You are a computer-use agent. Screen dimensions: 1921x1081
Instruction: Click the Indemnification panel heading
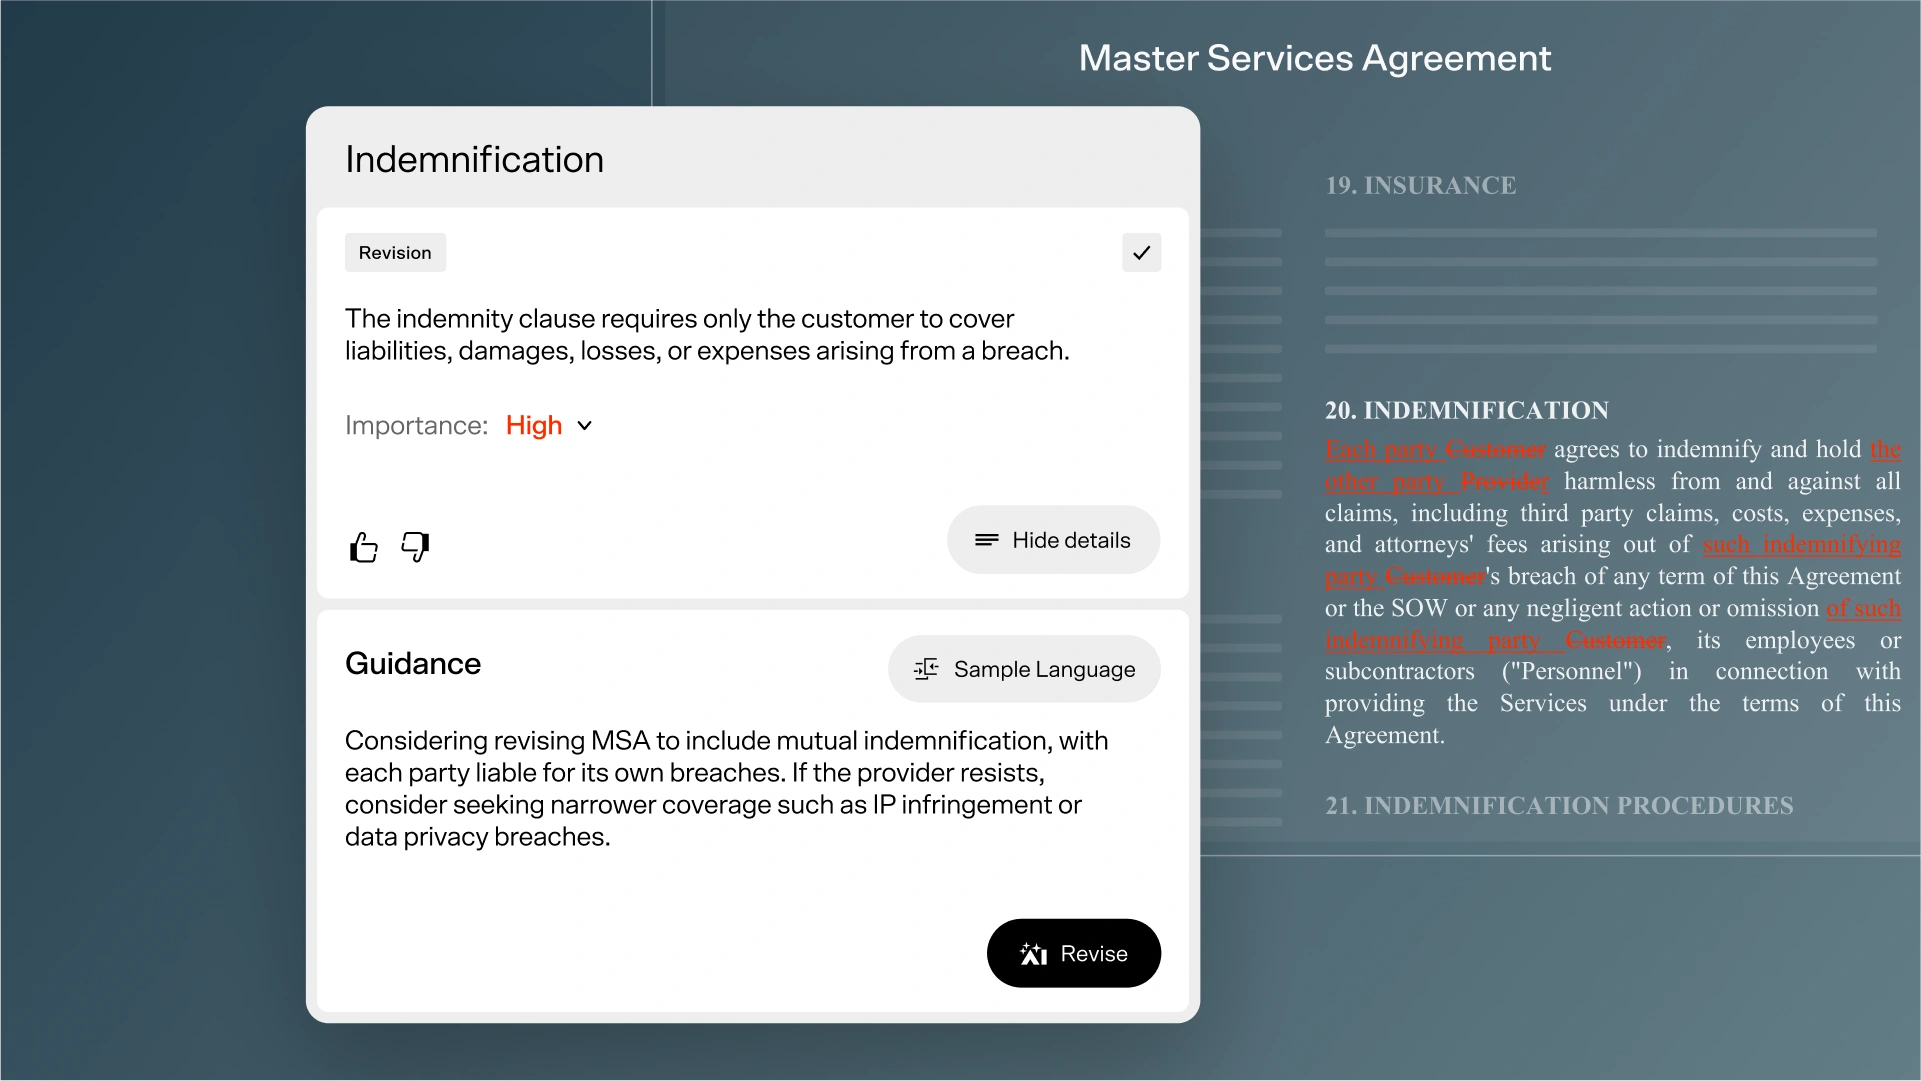(474, 160)
